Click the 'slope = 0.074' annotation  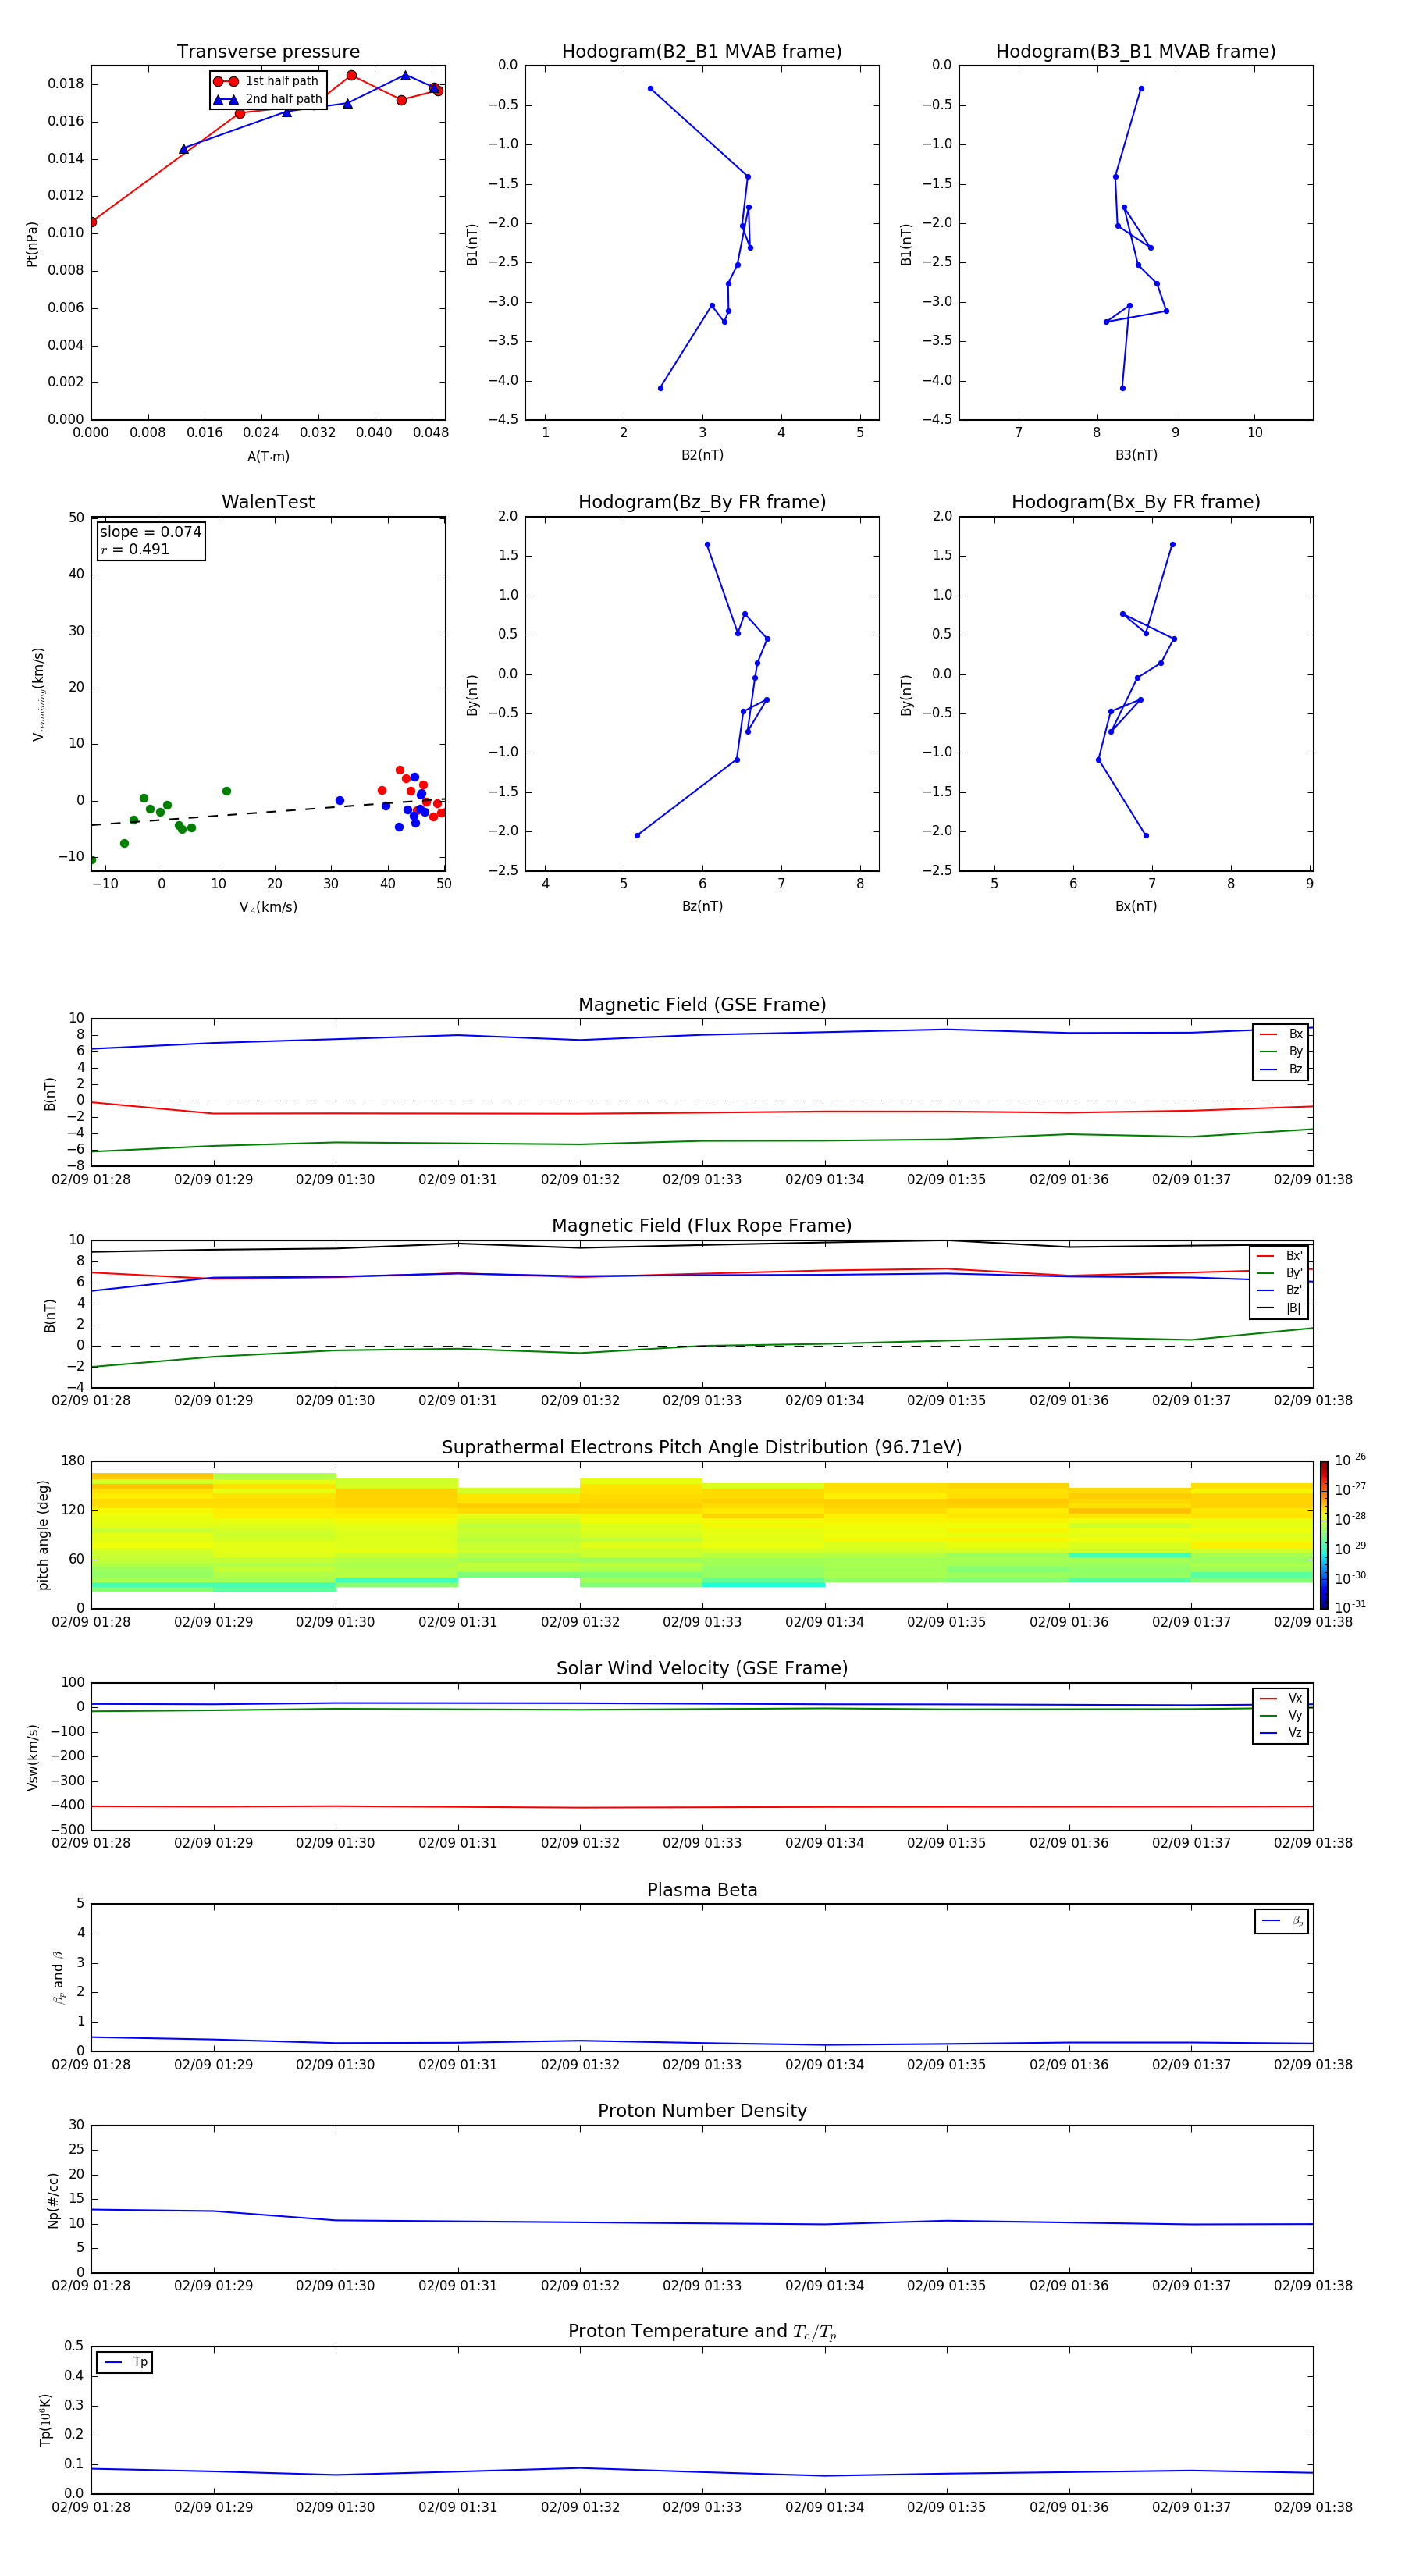coord(150,532)
